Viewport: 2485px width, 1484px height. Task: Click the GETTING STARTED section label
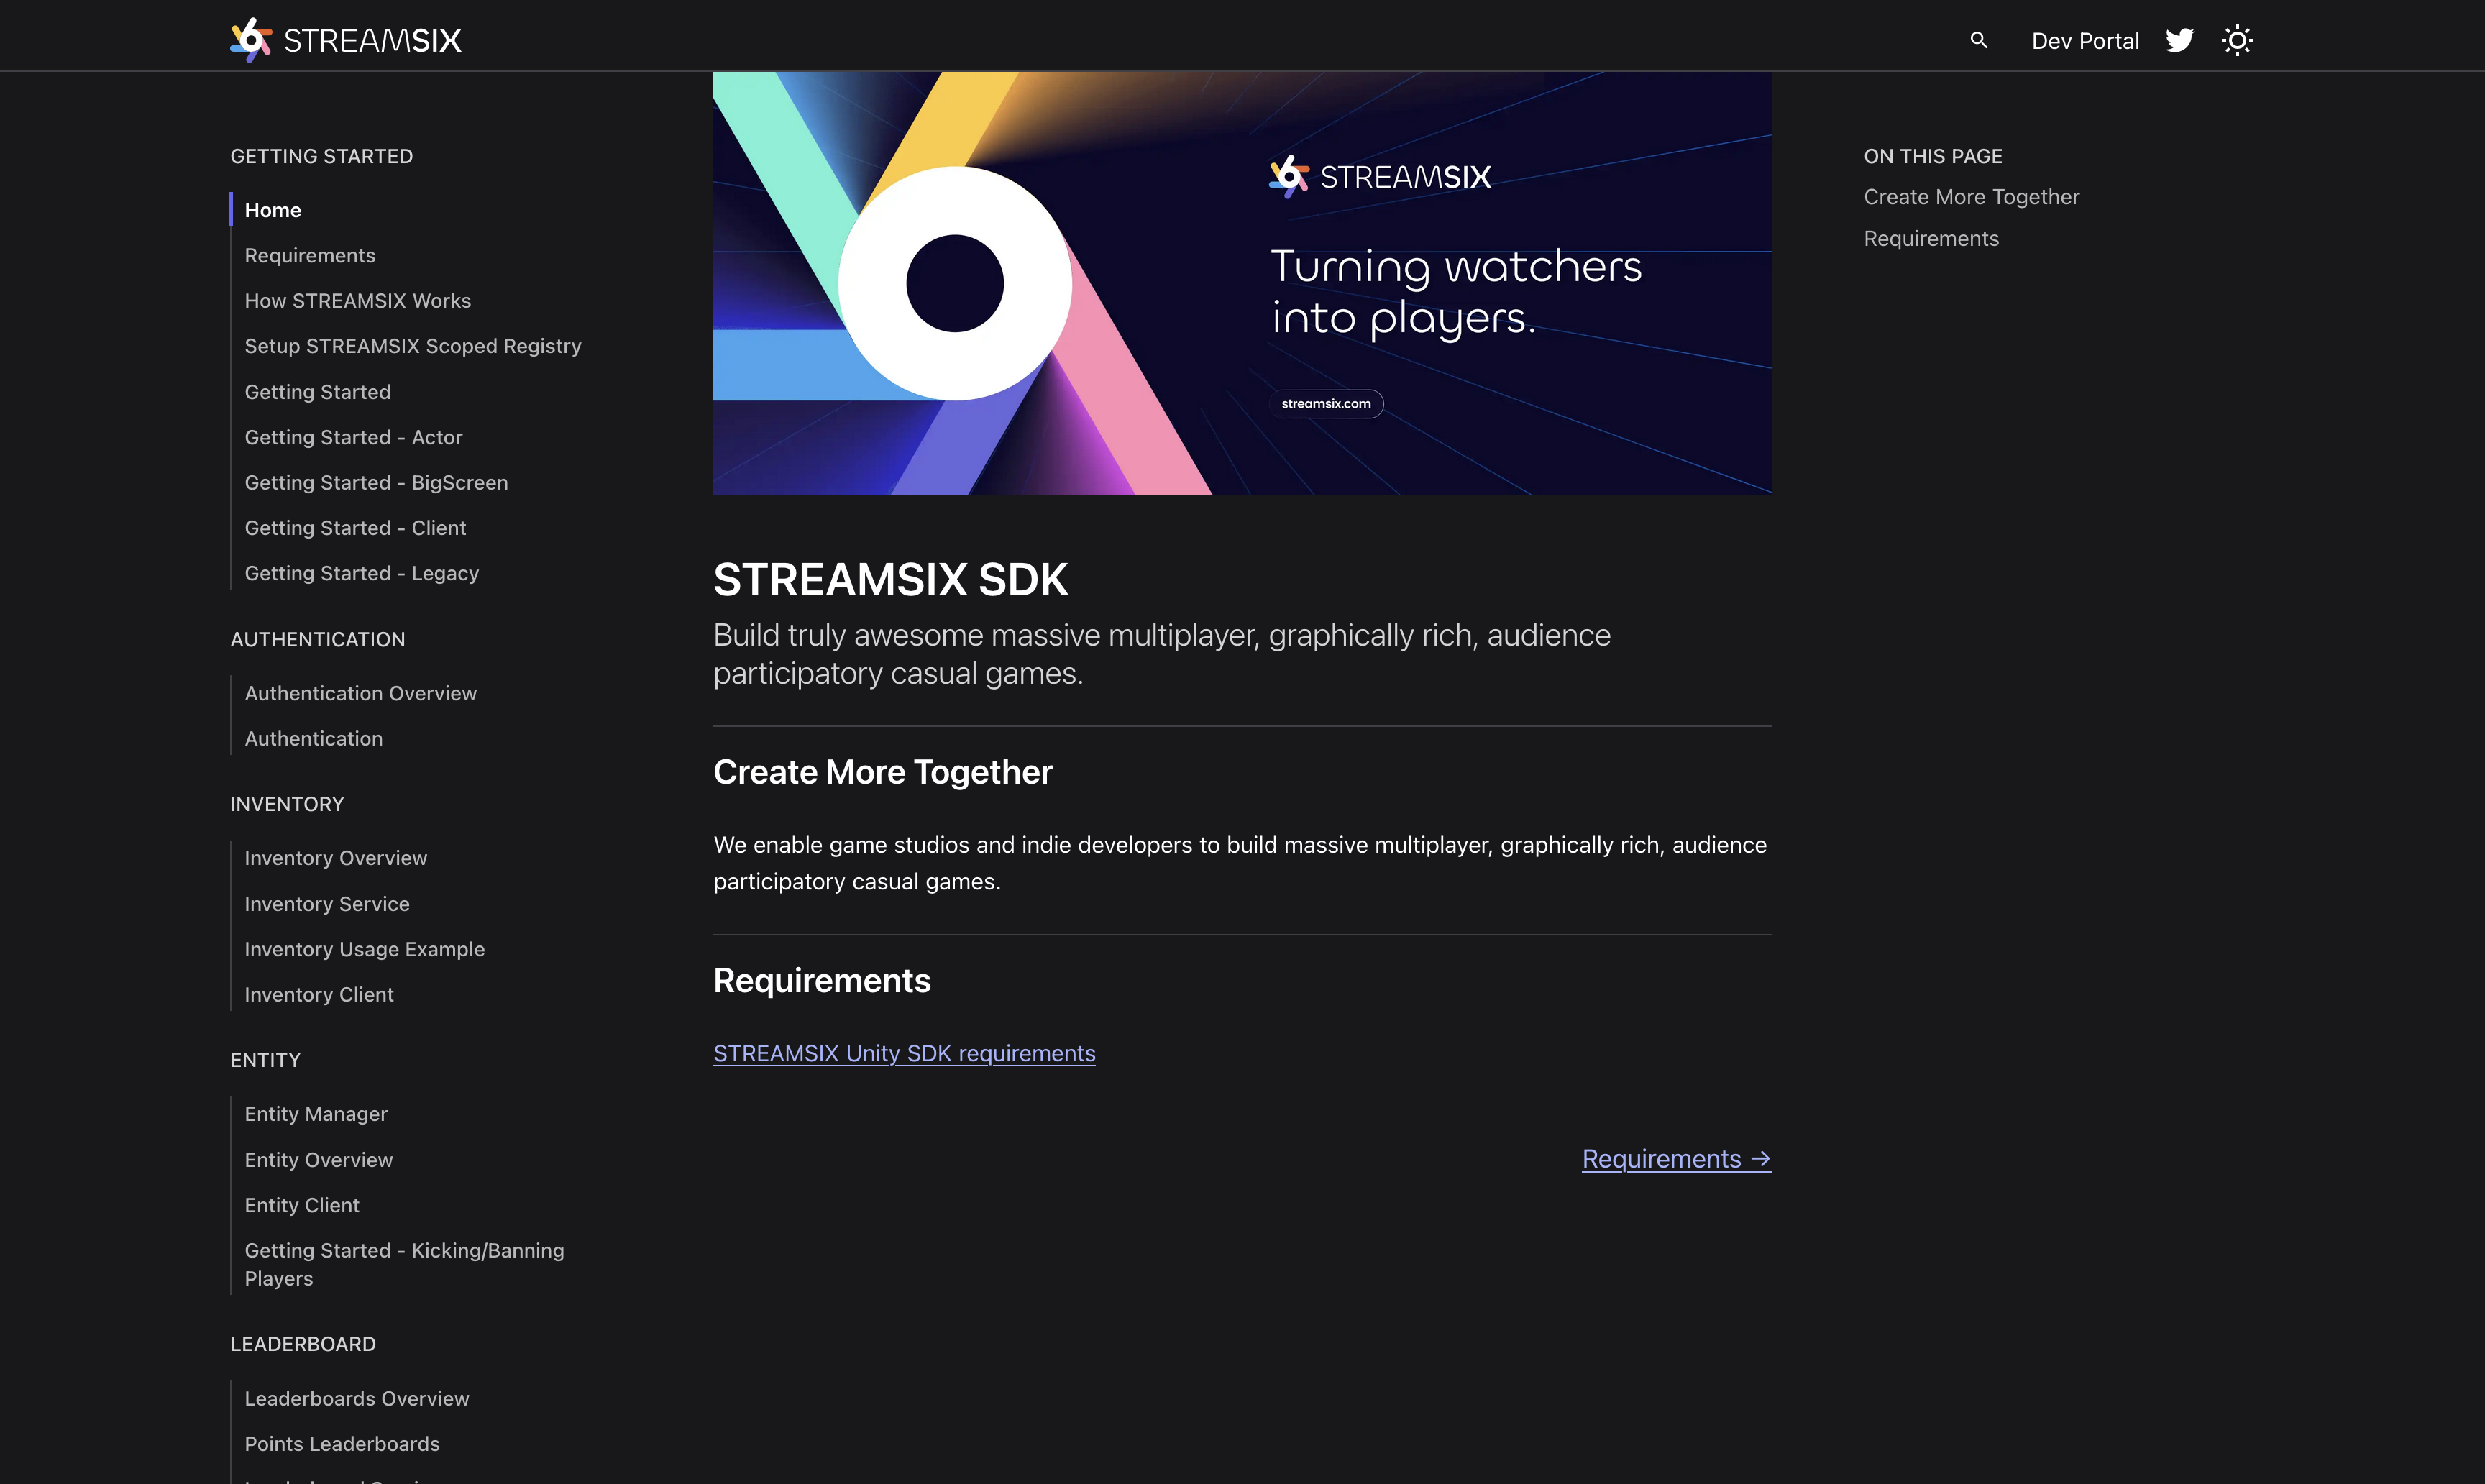[x=321, y=156]
